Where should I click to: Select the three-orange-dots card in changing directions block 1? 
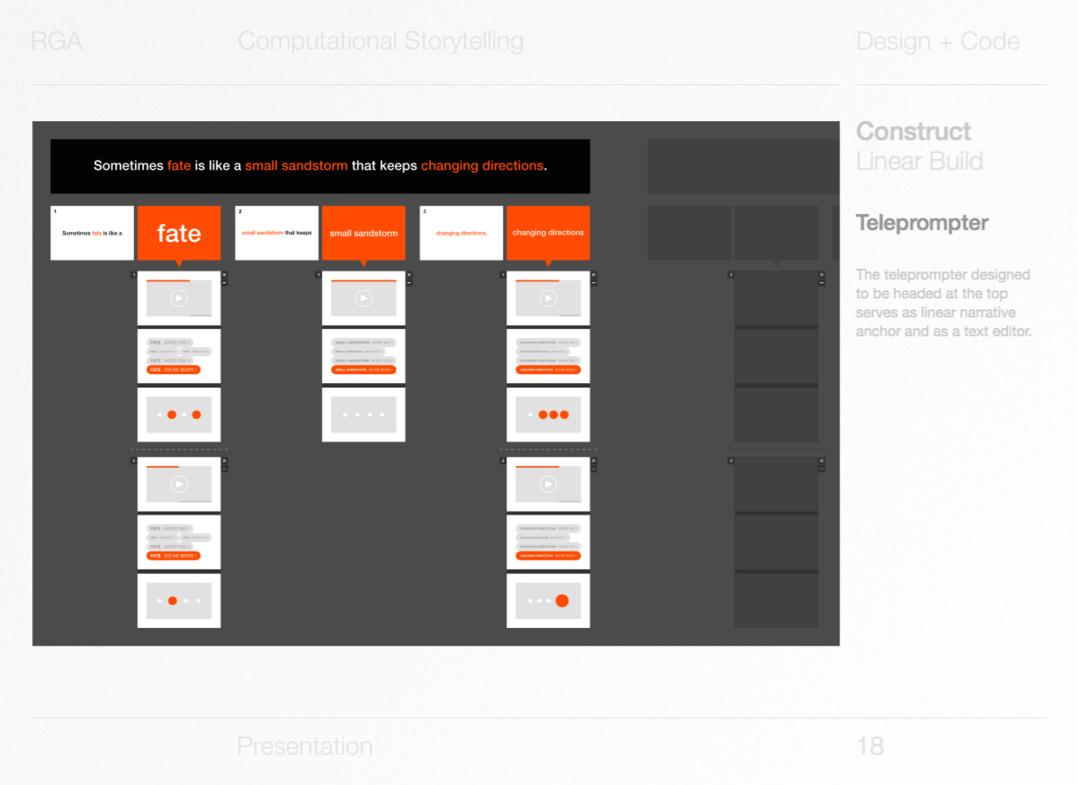tap(548, 414)
